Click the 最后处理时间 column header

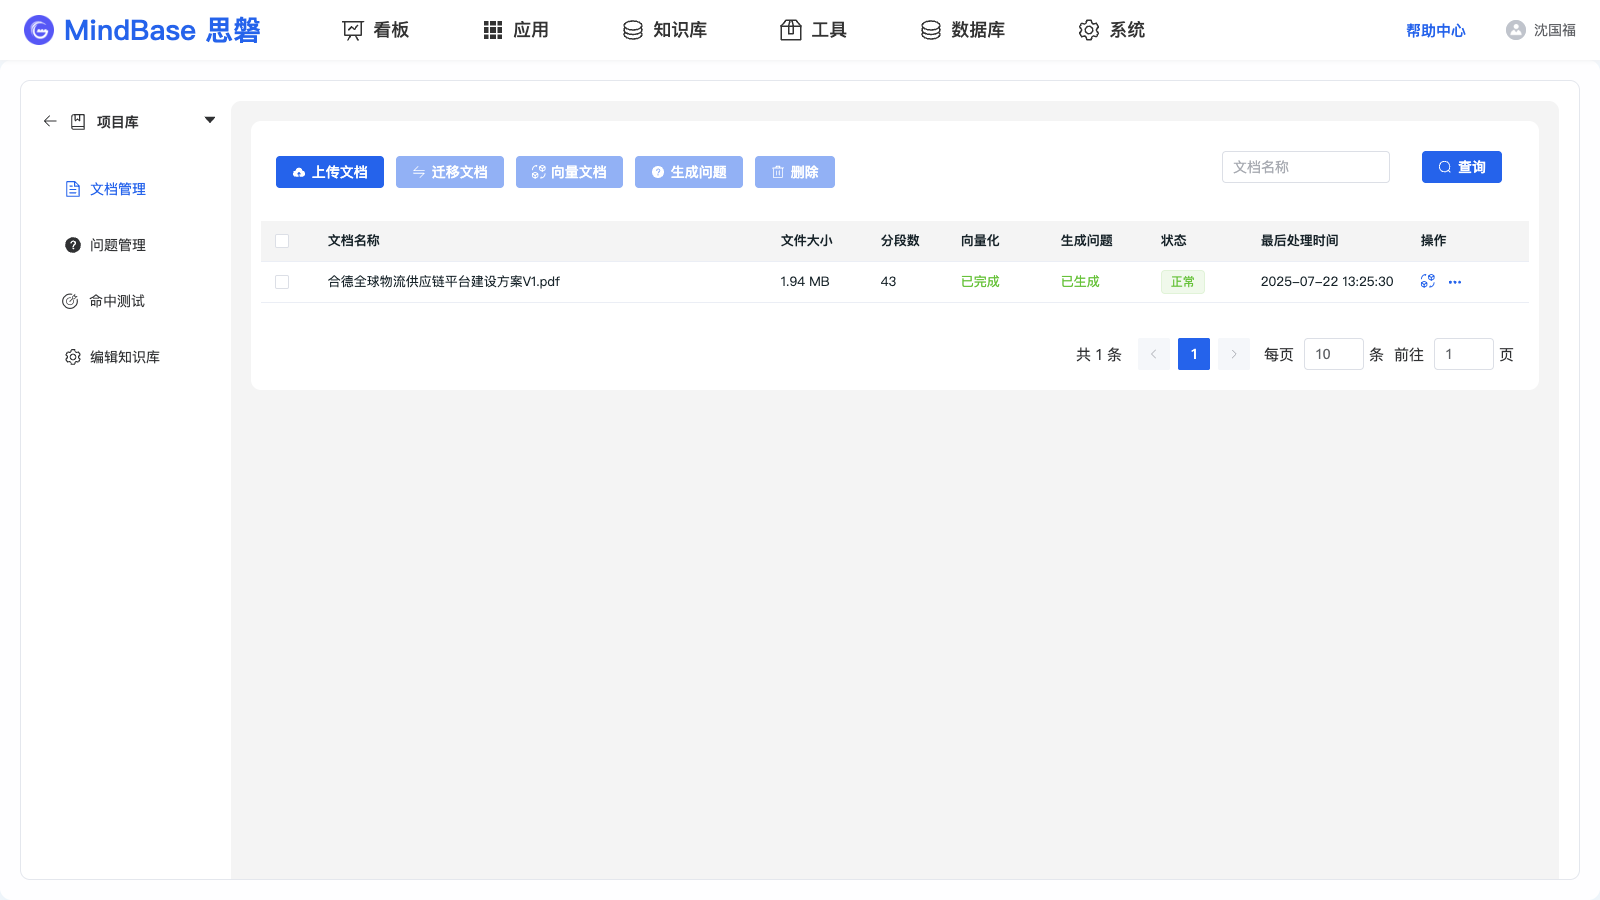coord(1300,241)
